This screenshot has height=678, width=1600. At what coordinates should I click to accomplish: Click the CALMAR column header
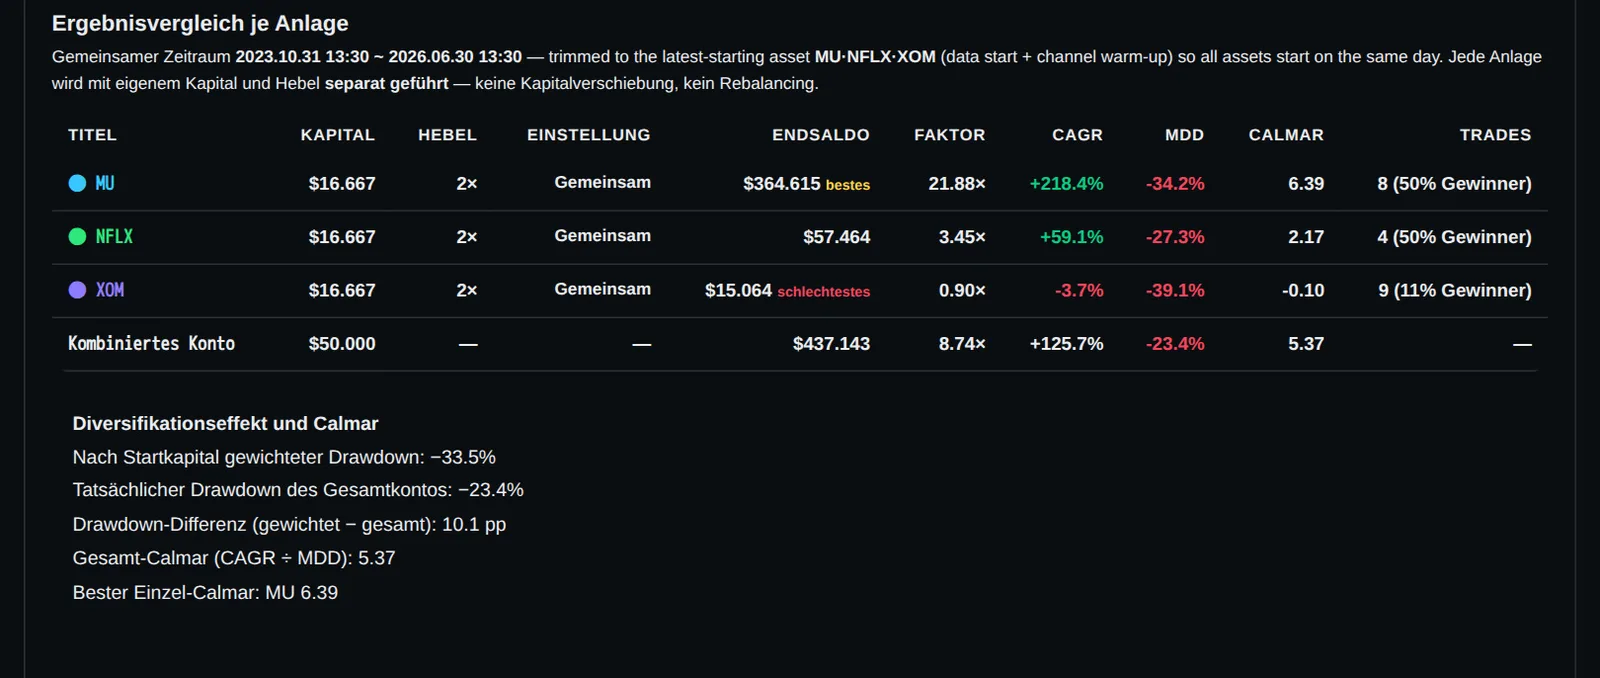click(1286, 135)
